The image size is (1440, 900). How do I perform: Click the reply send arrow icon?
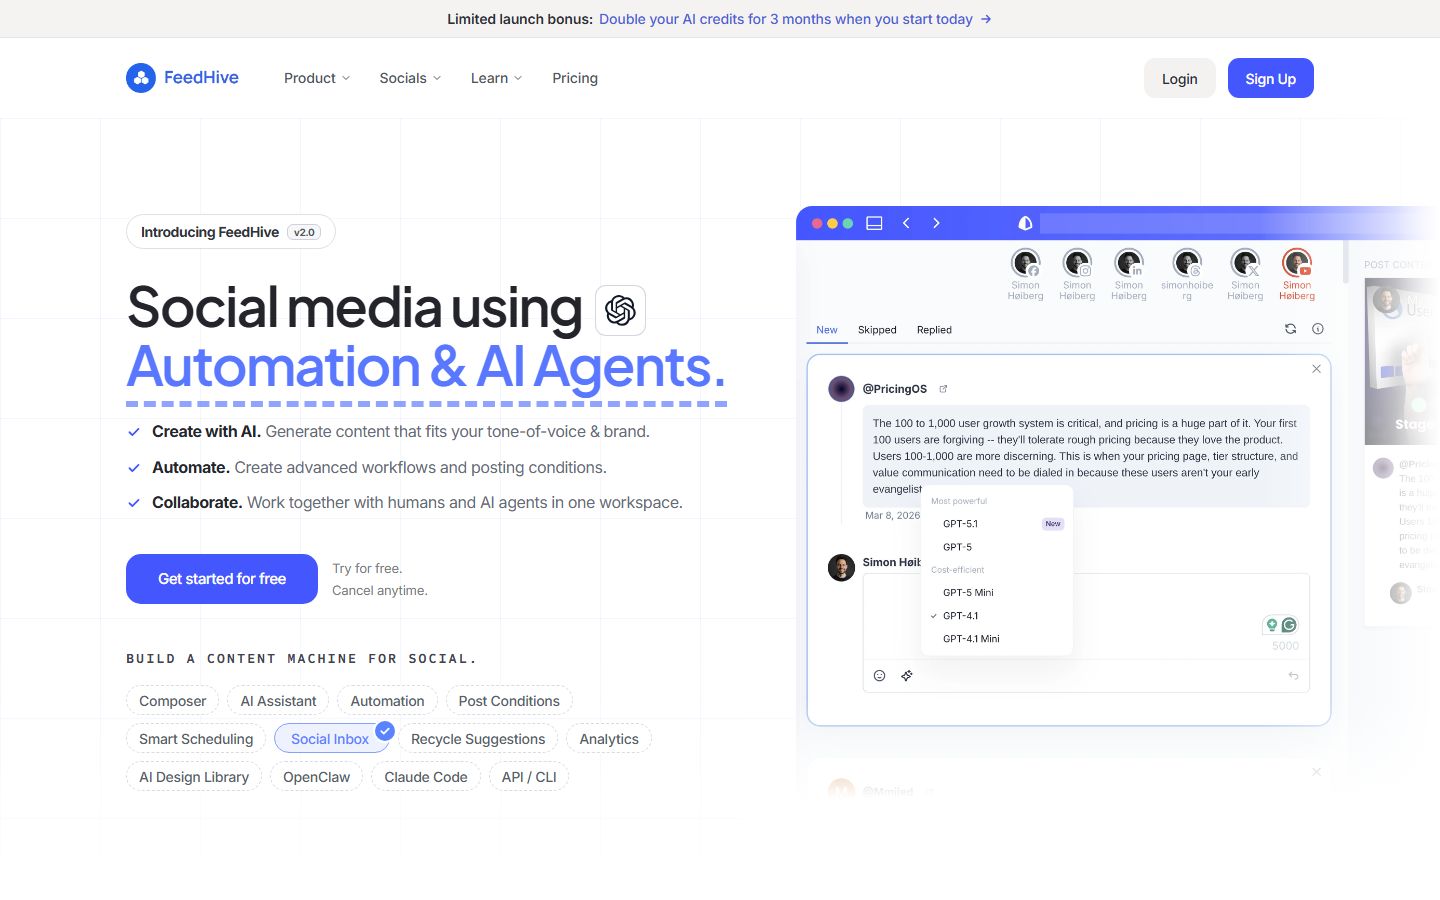click(1293, 676)
